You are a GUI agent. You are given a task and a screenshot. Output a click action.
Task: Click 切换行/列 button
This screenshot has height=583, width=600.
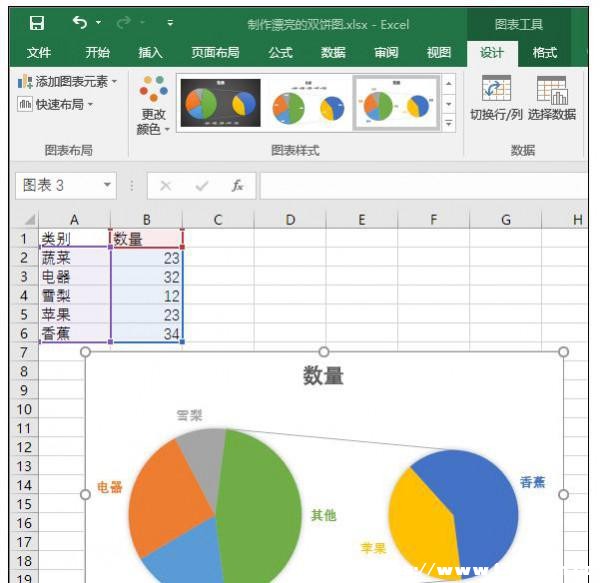click(x=496, y=98)
